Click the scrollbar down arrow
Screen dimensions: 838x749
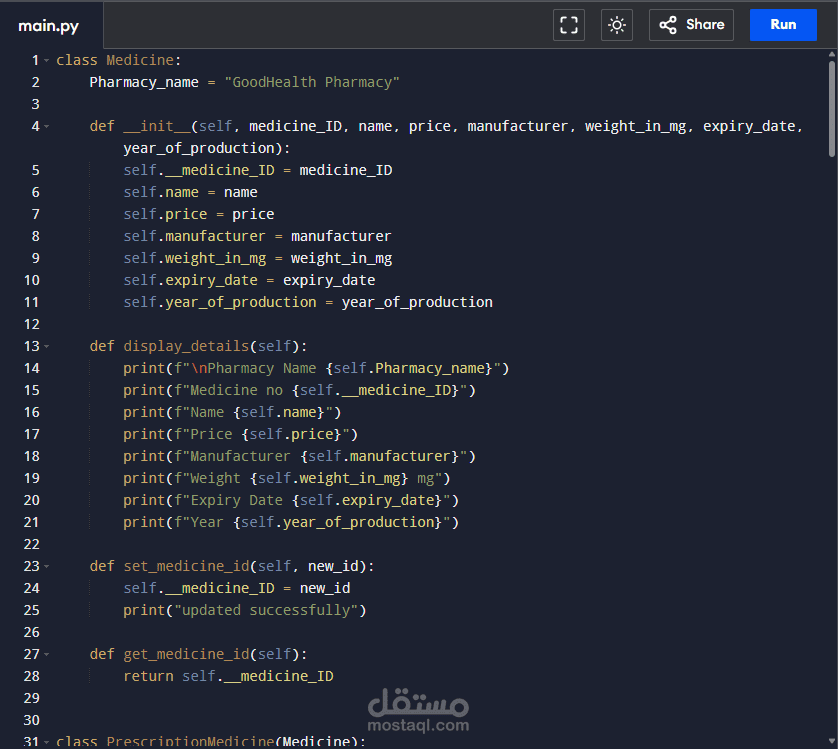[x=832, y=742]
